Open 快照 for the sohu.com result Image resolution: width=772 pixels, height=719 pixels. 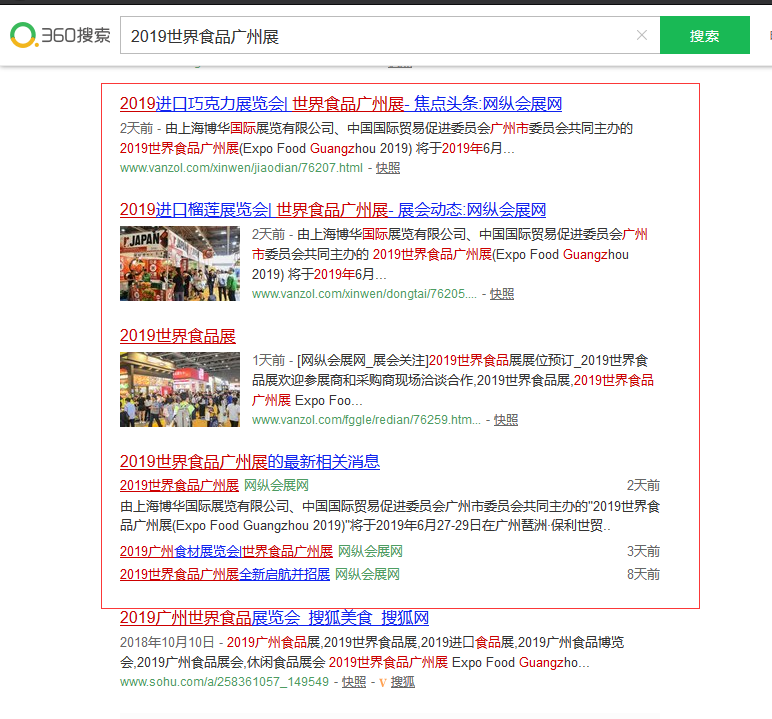tap(354, 682)
